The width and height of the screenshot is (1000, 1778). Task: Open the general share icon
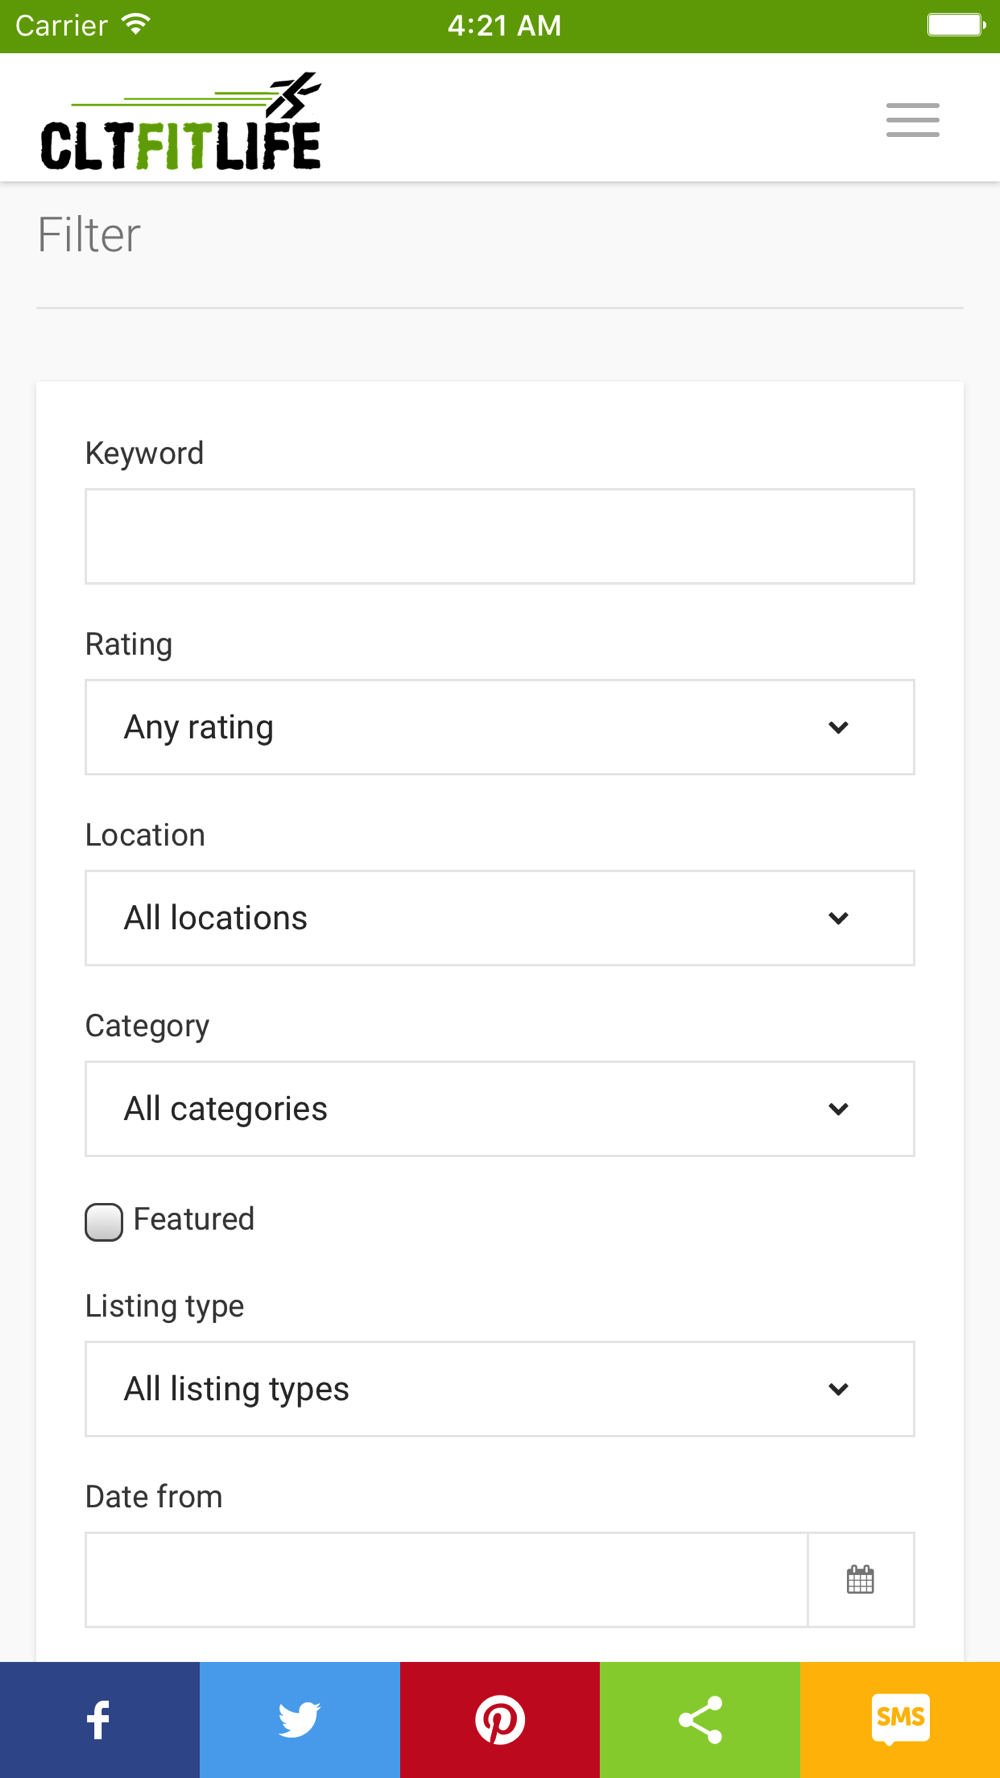click(x=699, y=1719)
